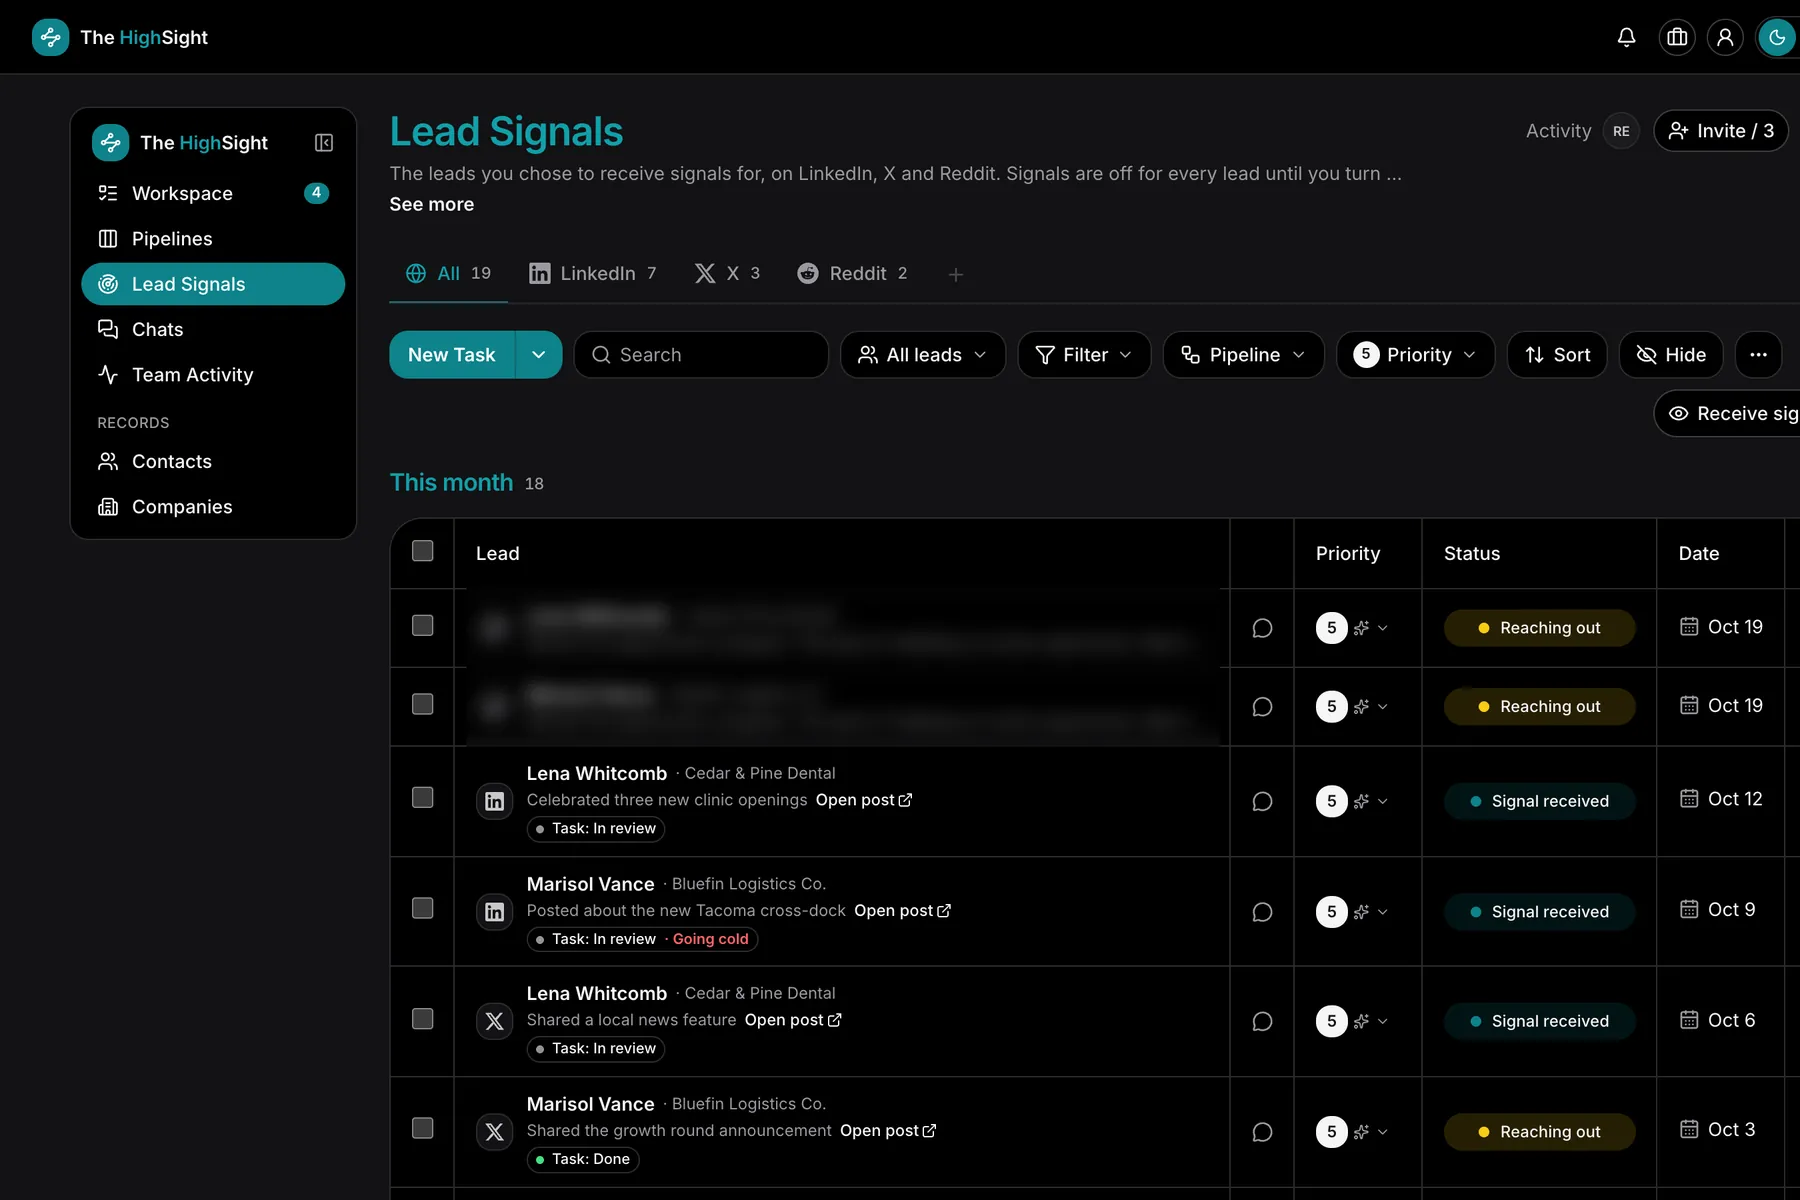This screenshot has width=1800, height=1200.
Task: Toggle dark mode moon icon
Action: [1777, 38]
